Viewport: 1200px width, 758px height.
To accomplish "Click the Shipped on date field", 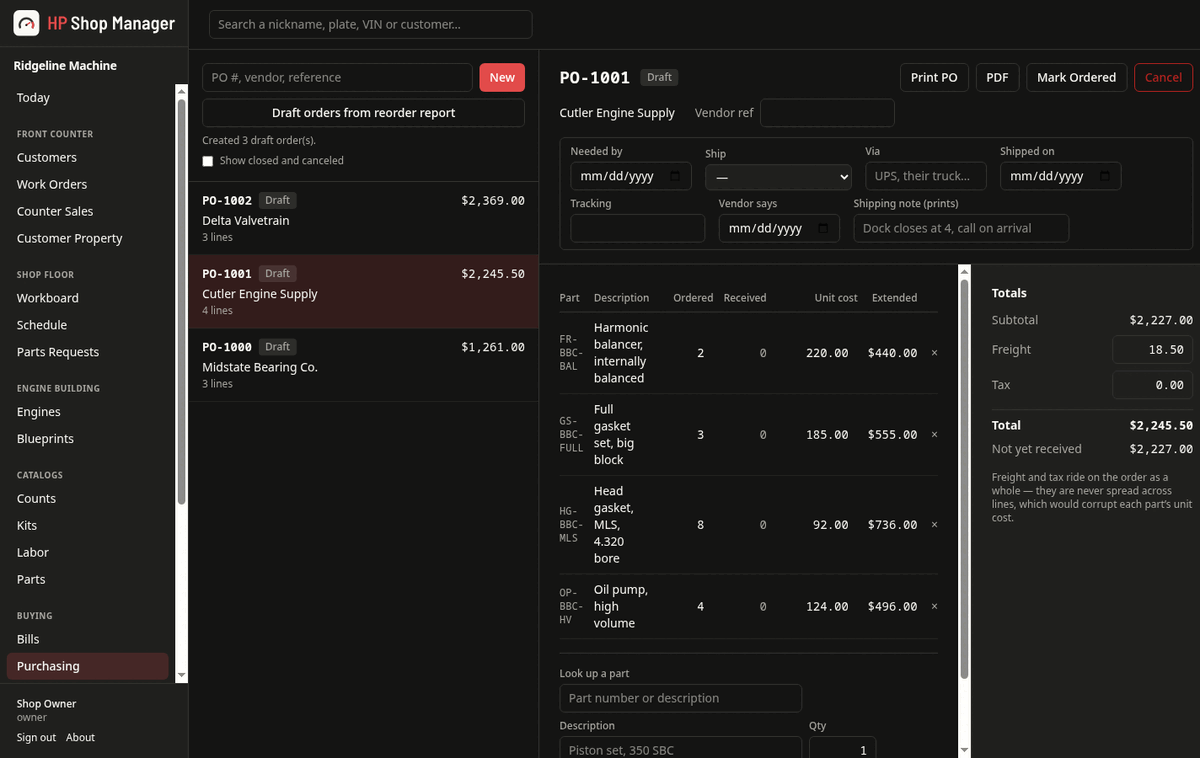I will pos(1060,176).
